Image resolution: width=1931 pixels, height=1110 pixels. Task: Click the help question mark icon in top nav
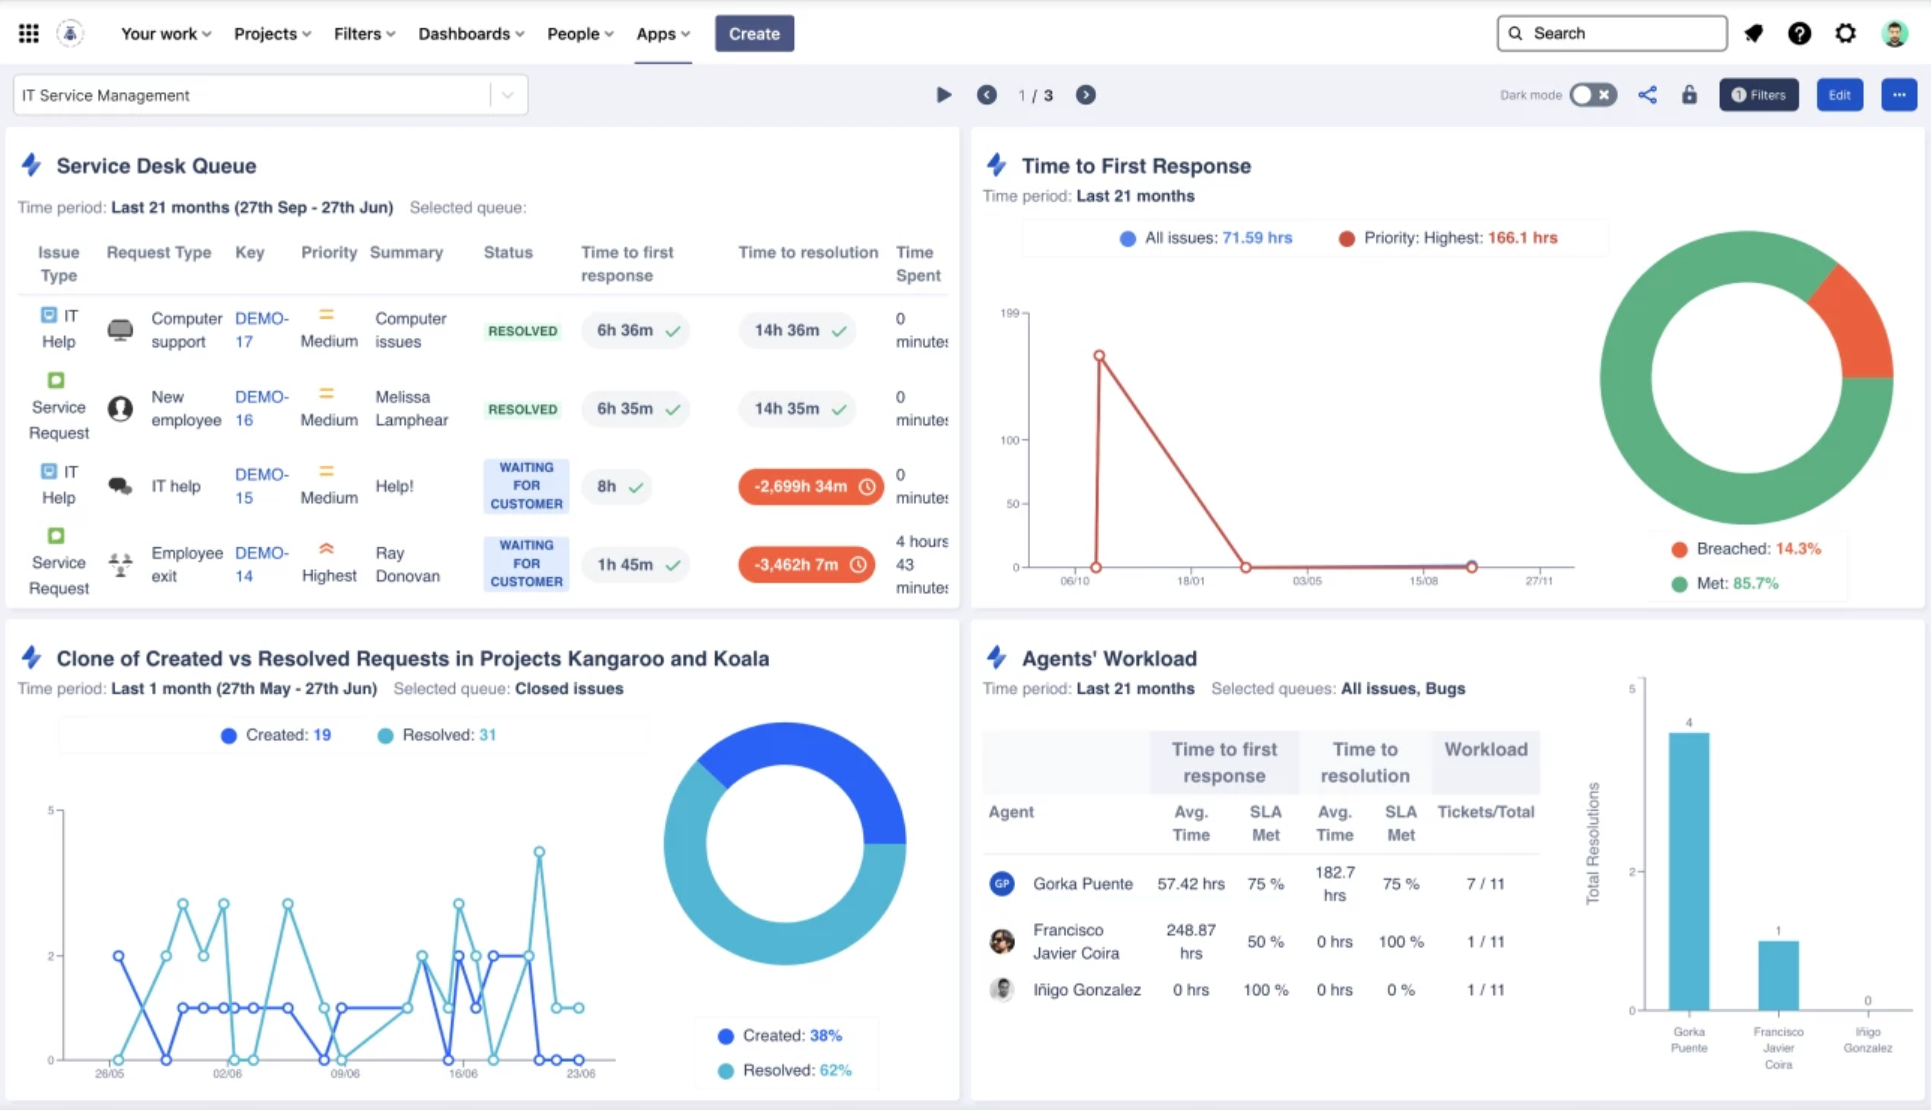1798,33
